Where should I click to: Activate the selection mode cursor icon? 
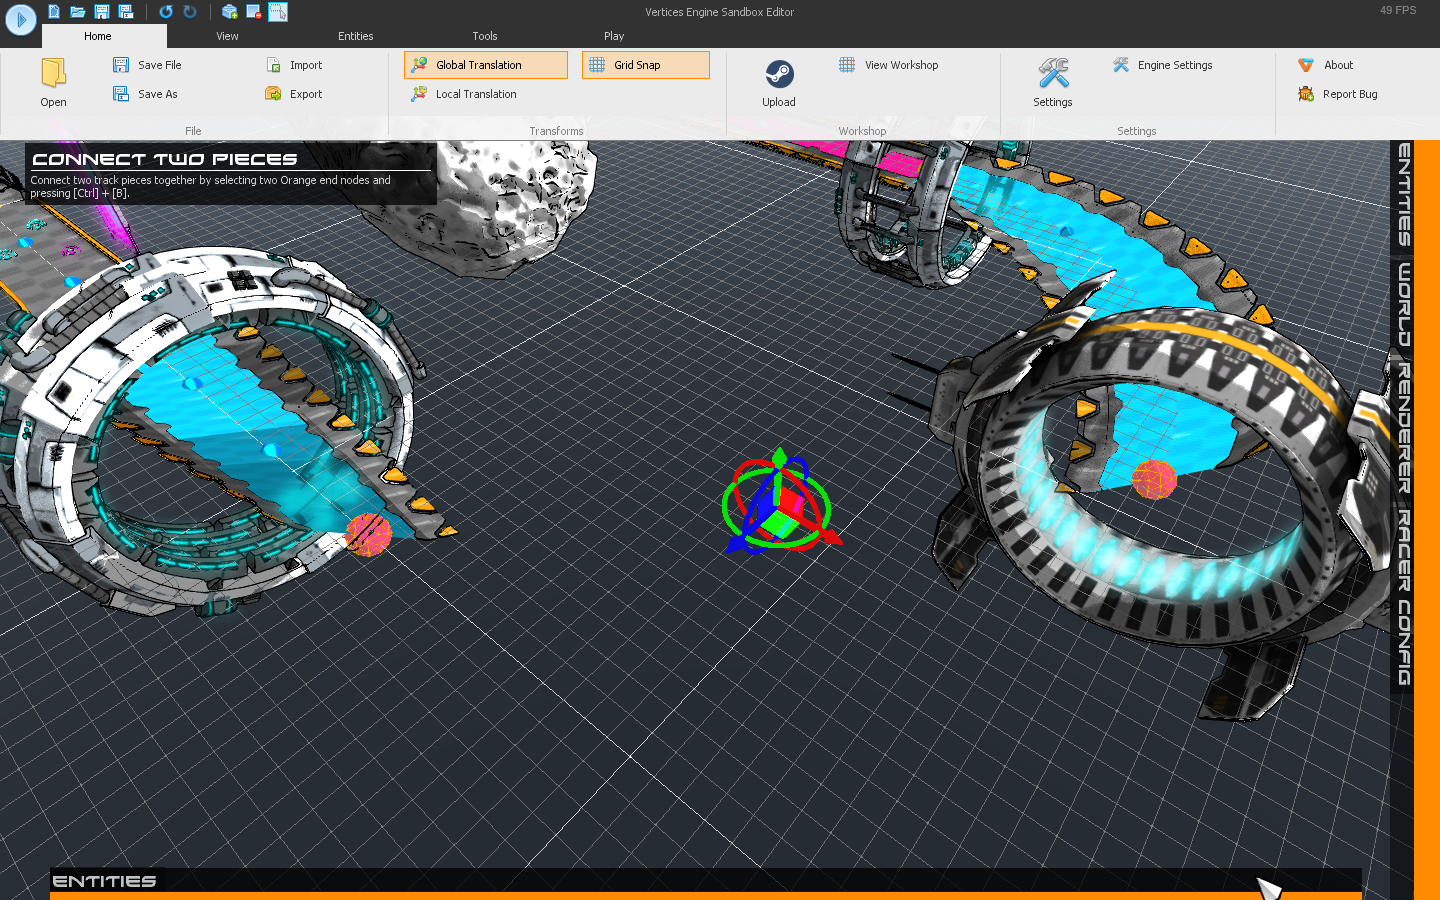278,12
